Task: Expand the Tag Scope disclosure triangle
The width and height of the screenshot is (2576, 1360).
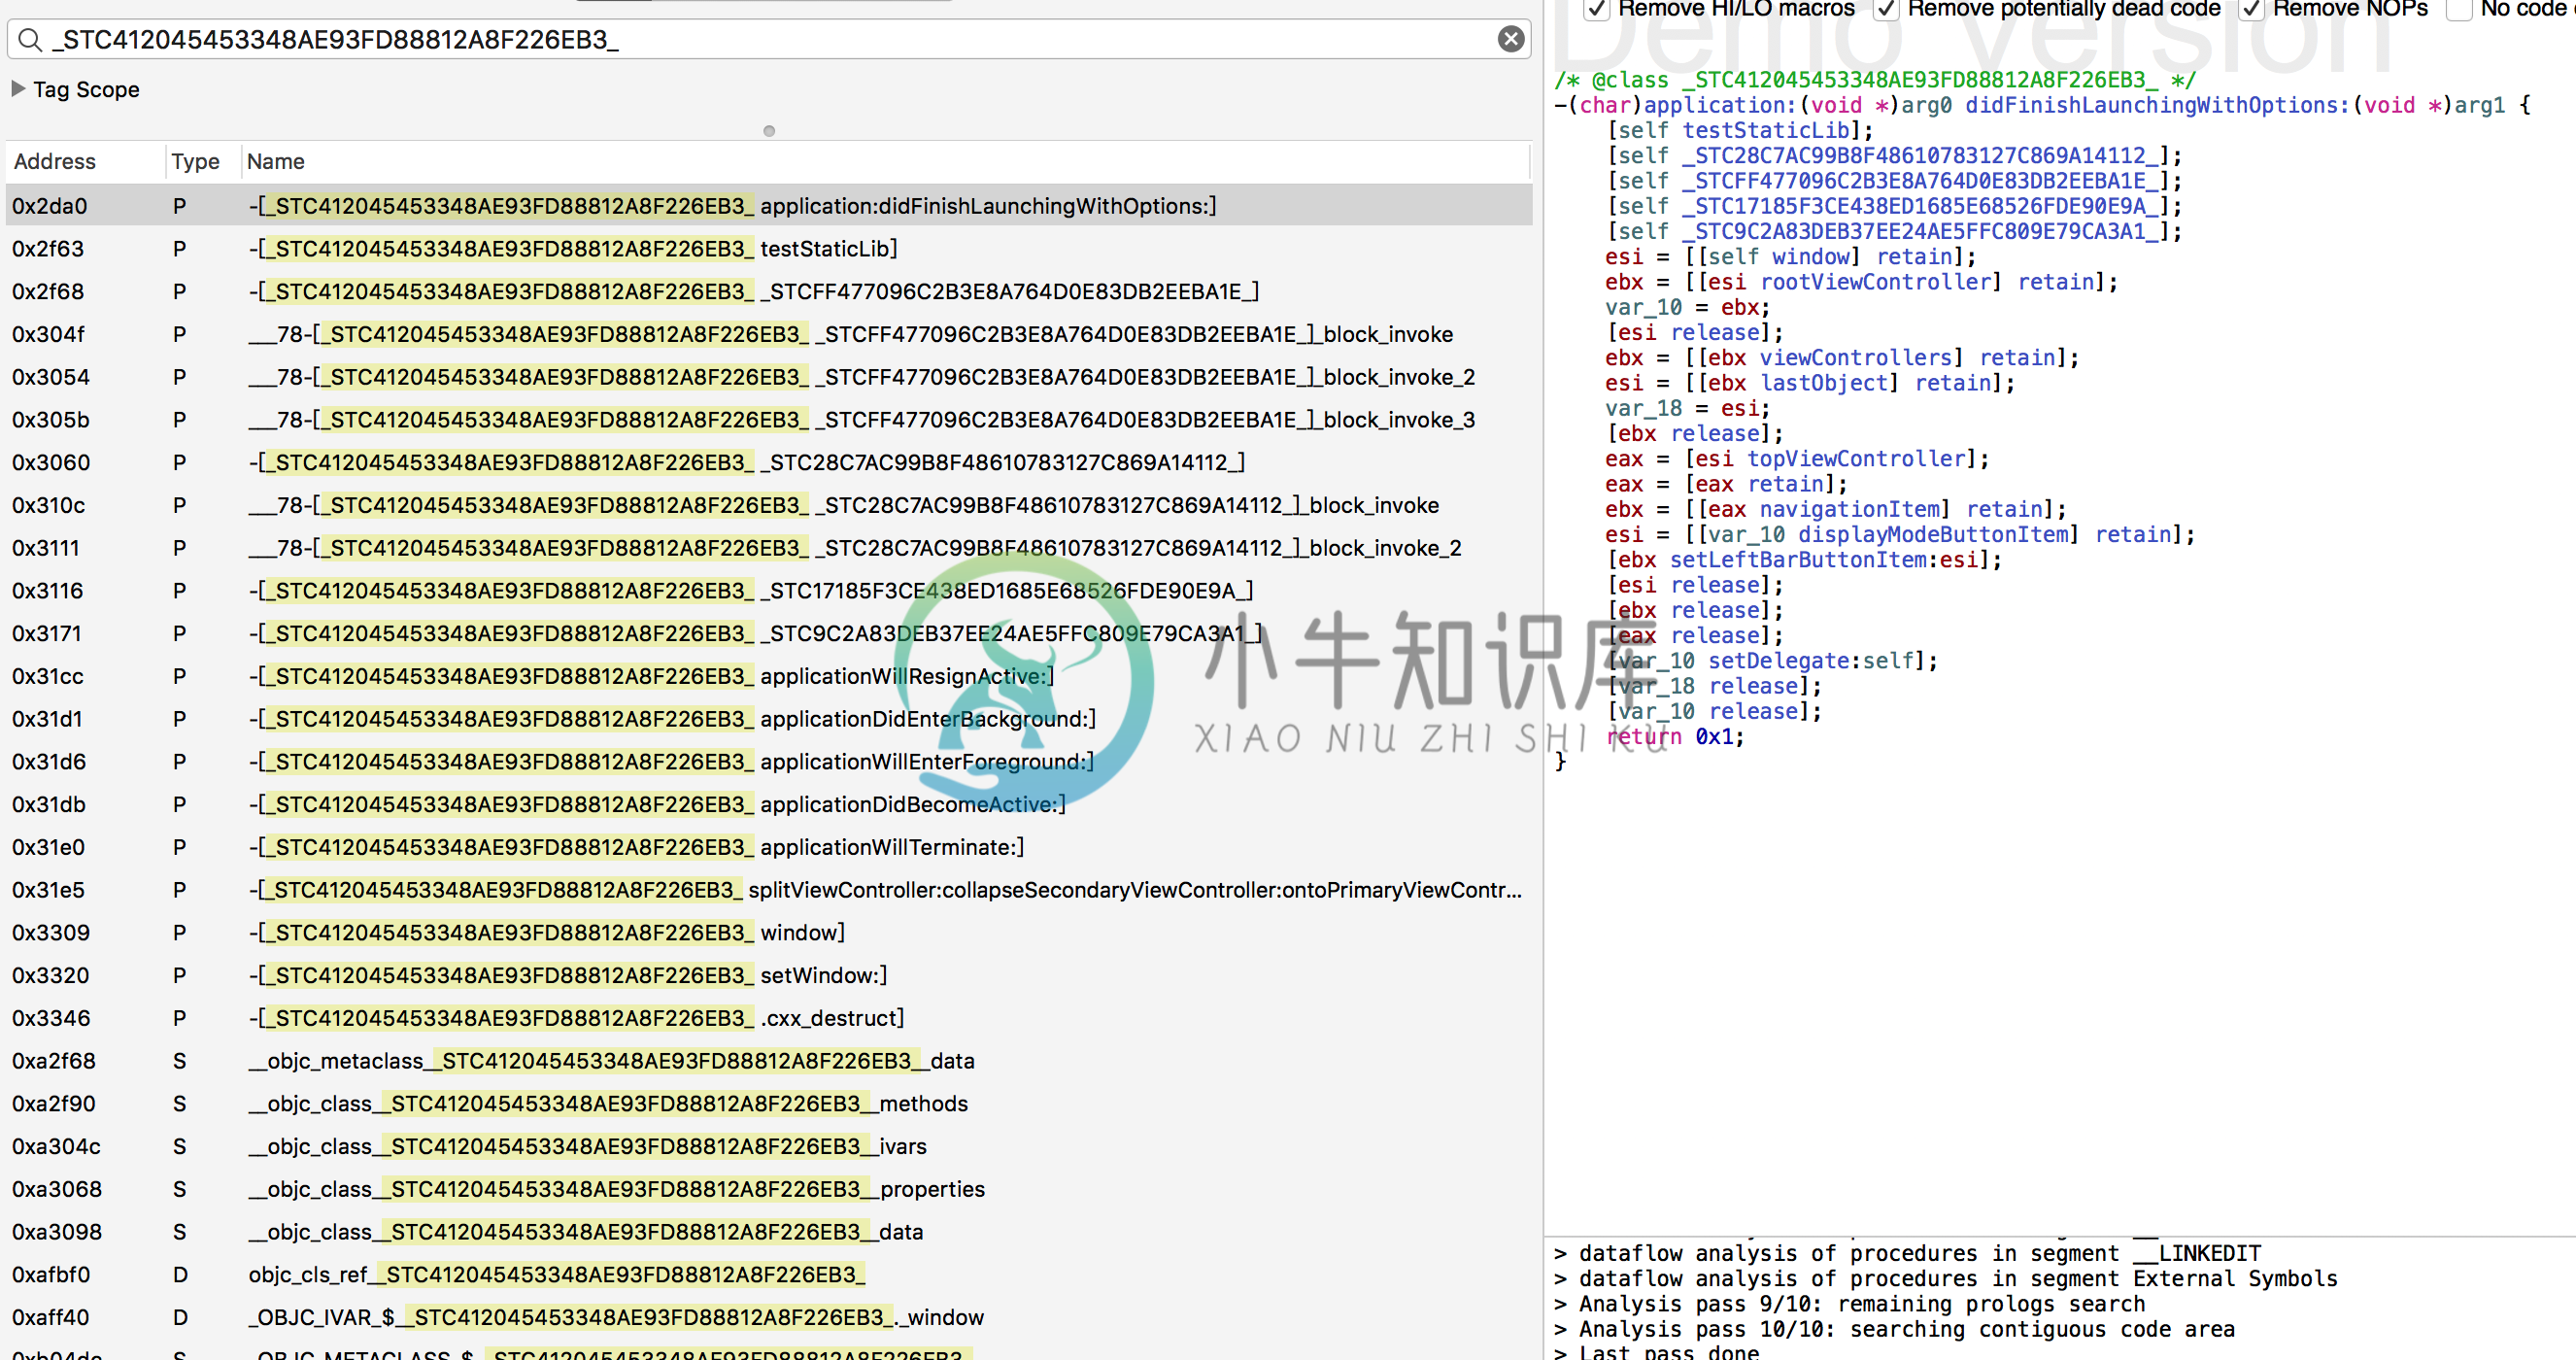Action: click(18, 89)
